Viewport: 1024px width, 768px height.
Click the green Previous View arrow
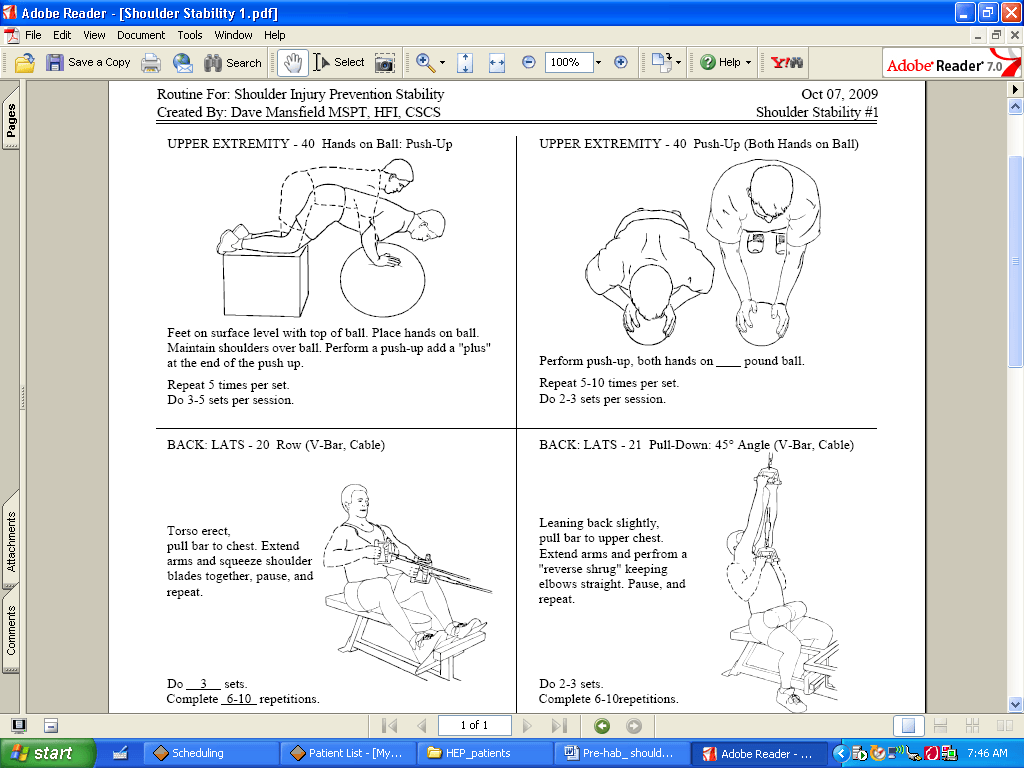tap(602, 726)
